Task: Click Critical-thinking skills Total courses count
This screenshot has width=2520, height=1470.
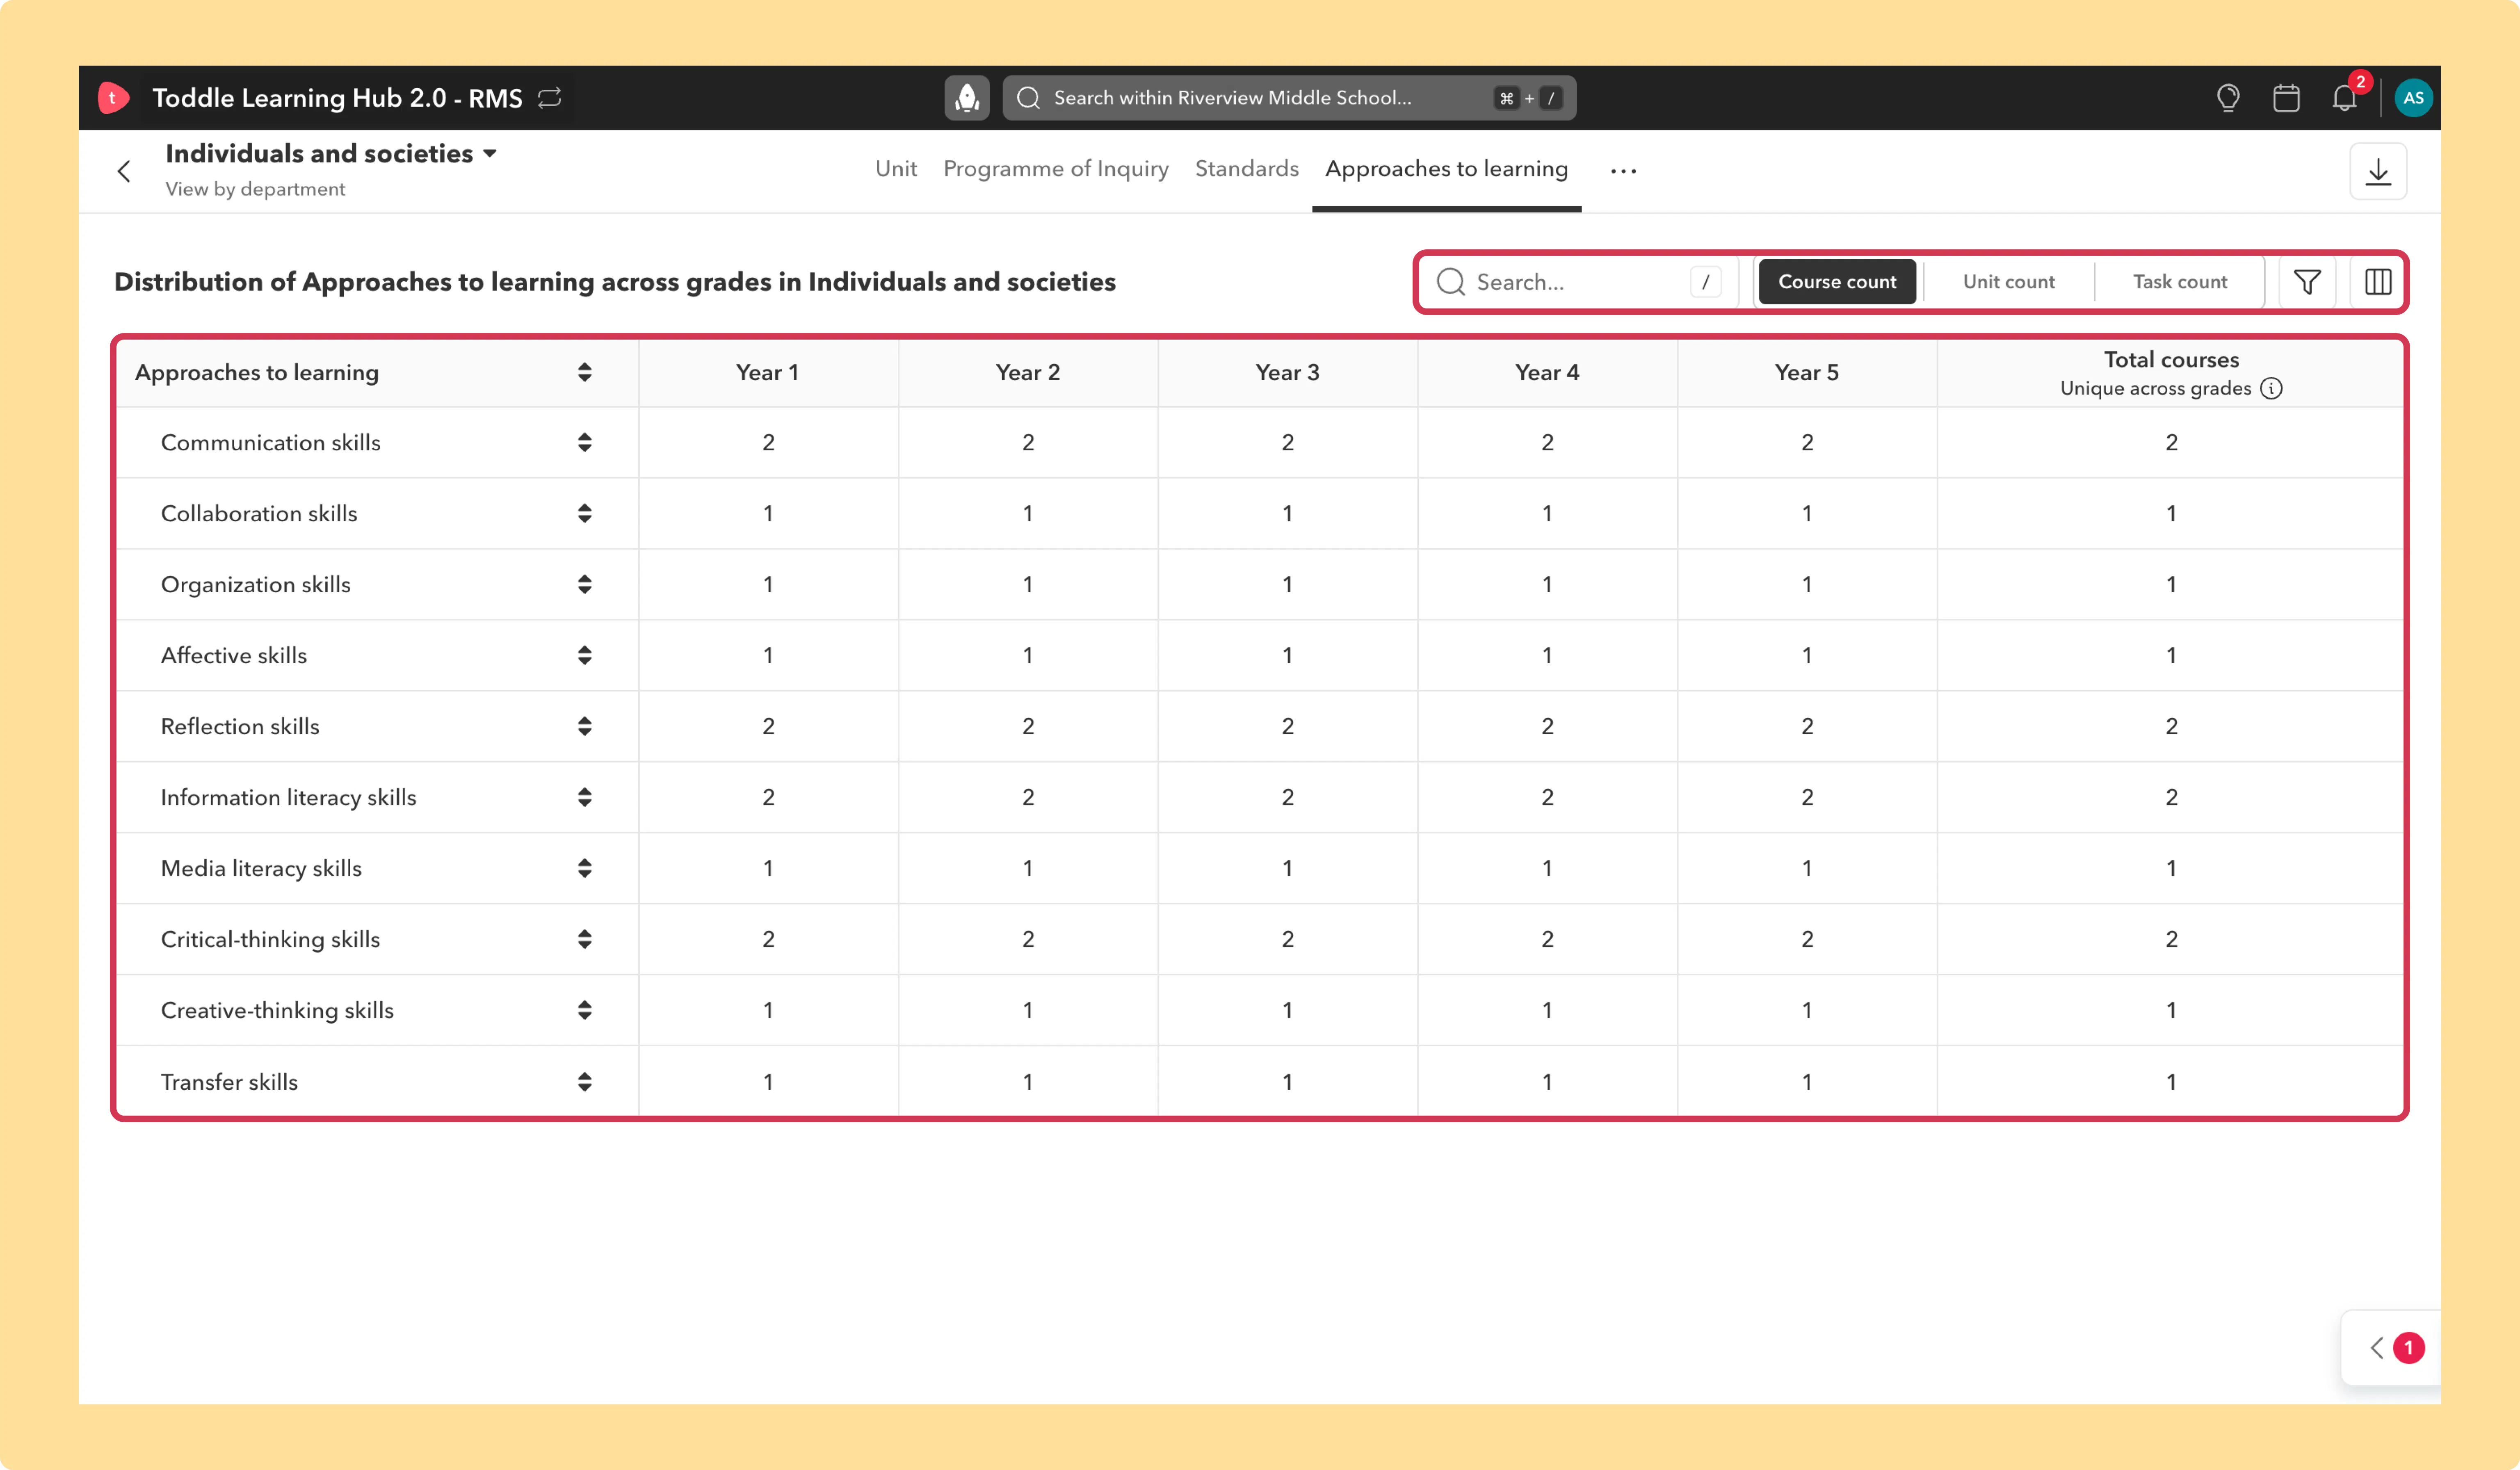Action: point(2171,939)
